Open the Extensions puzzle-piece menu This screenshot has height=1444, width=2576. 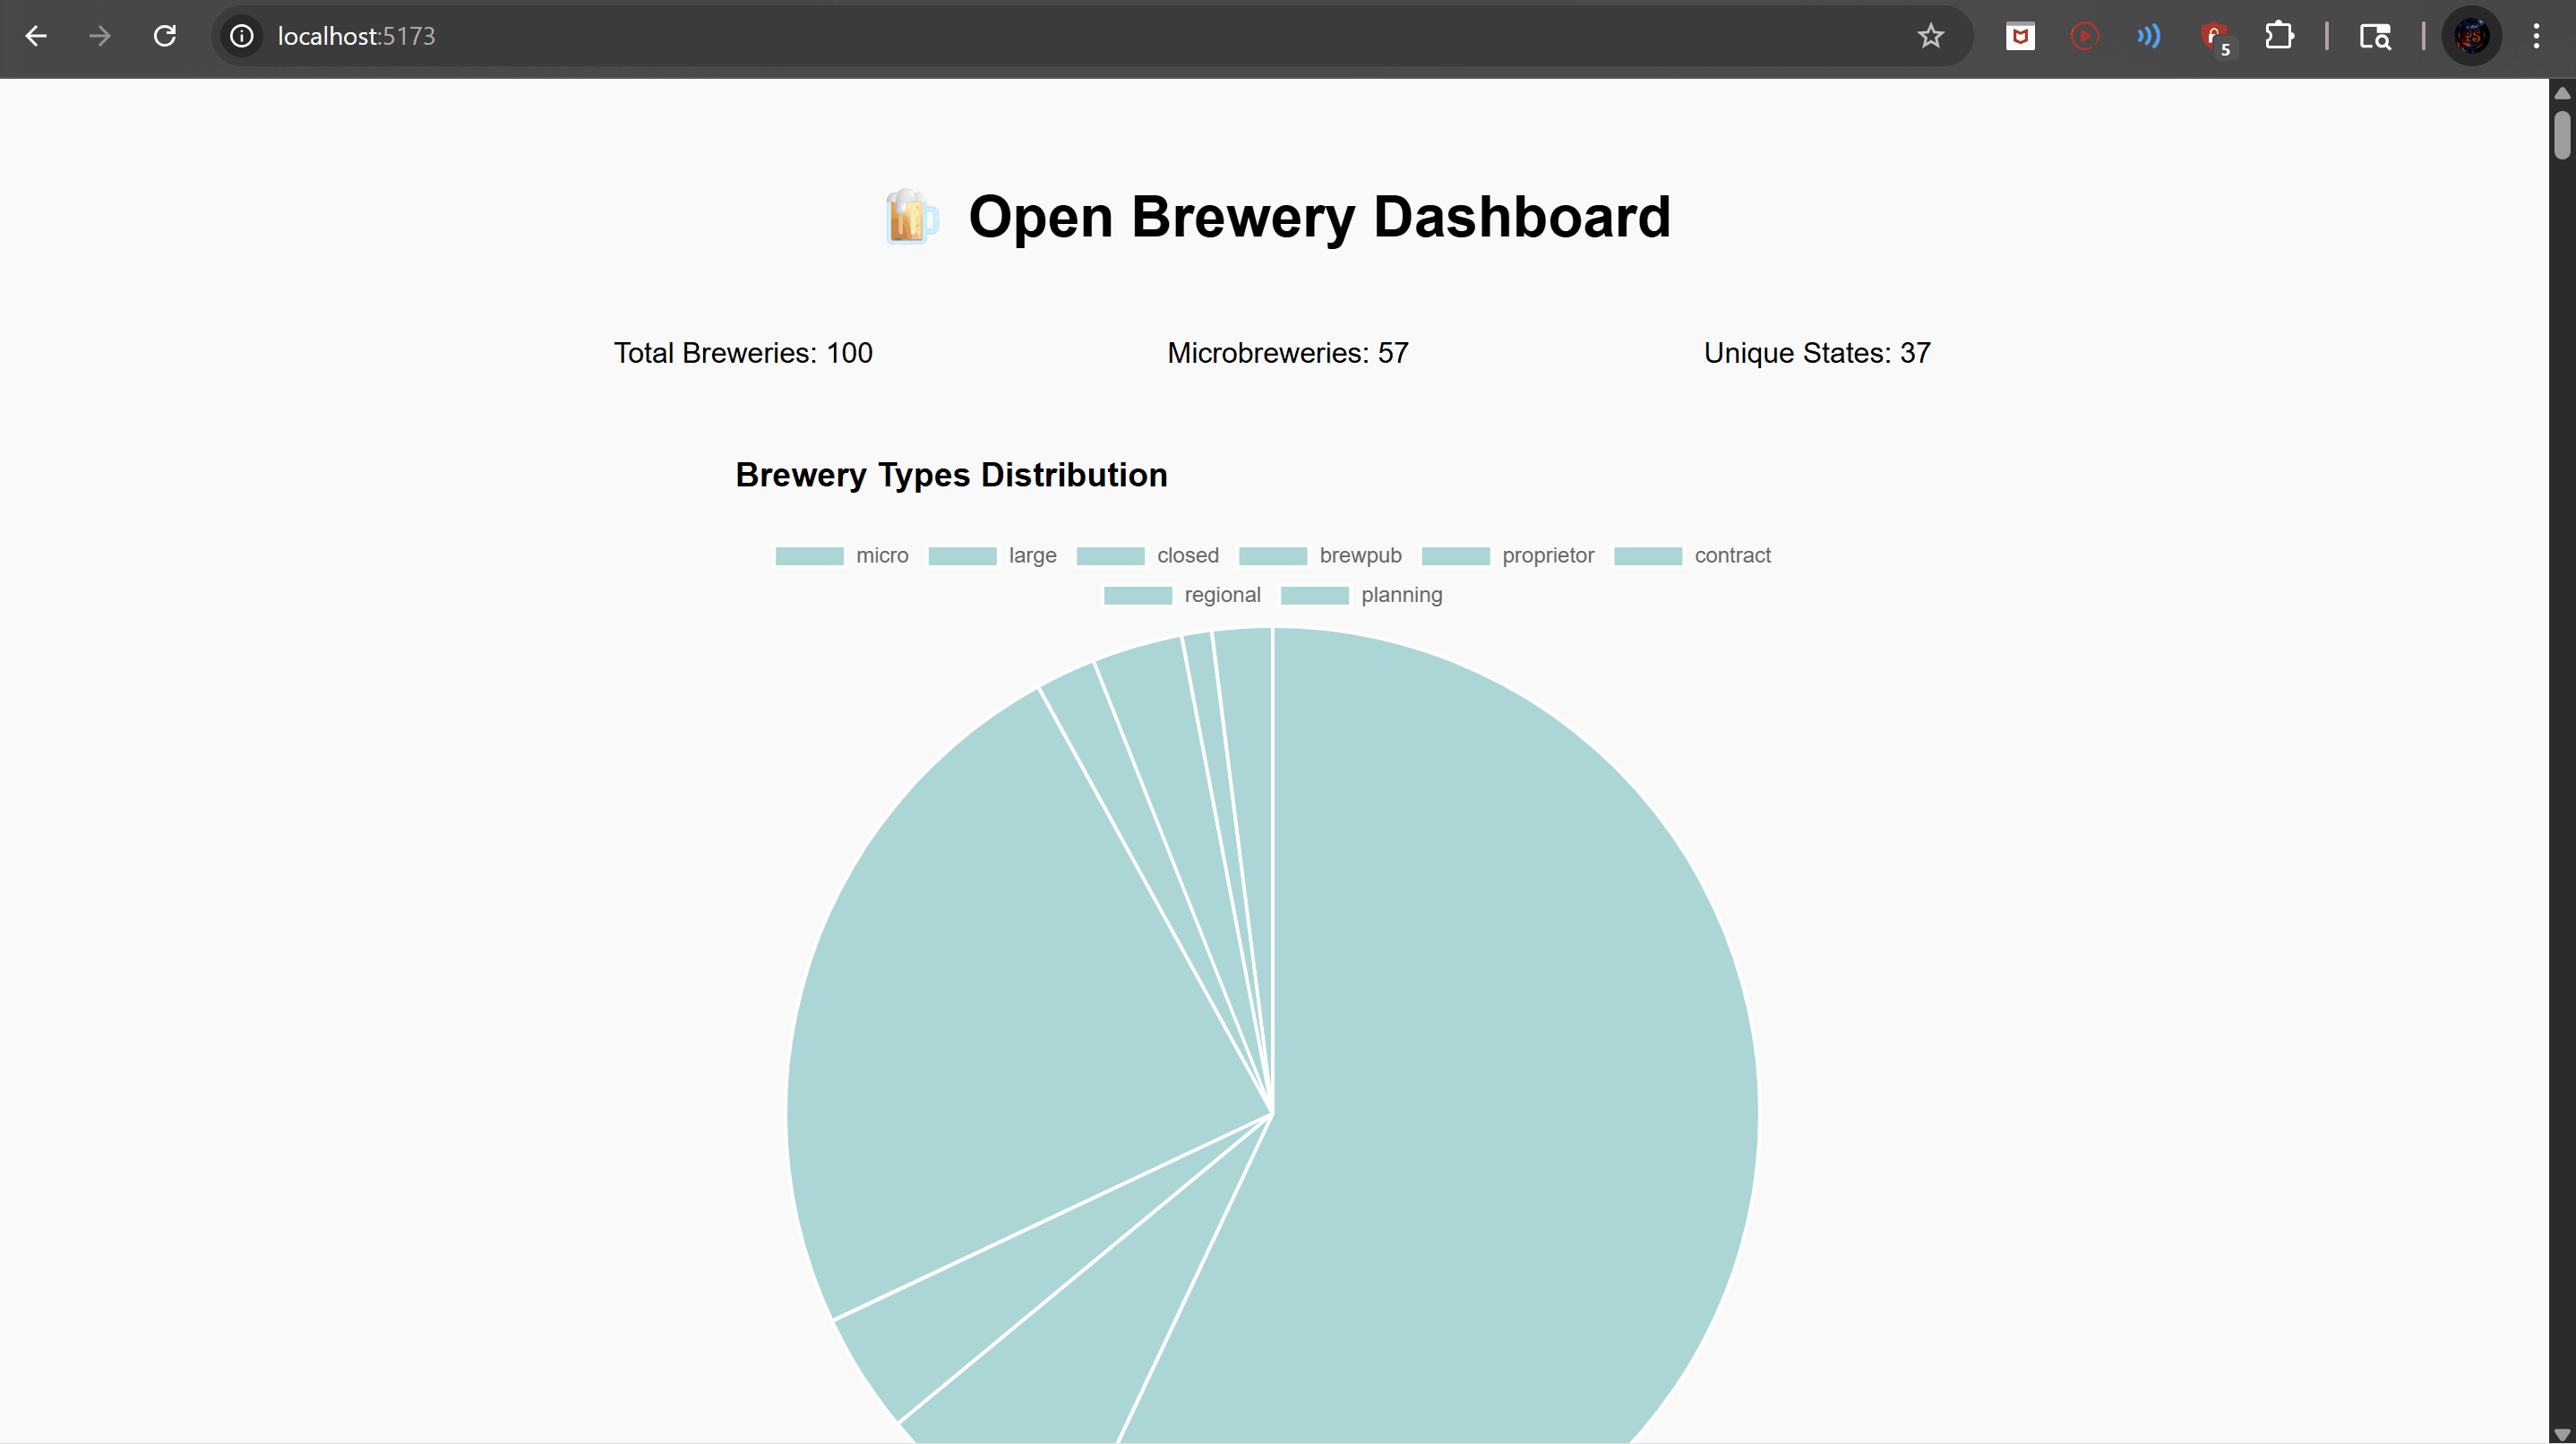(2279, 36)
